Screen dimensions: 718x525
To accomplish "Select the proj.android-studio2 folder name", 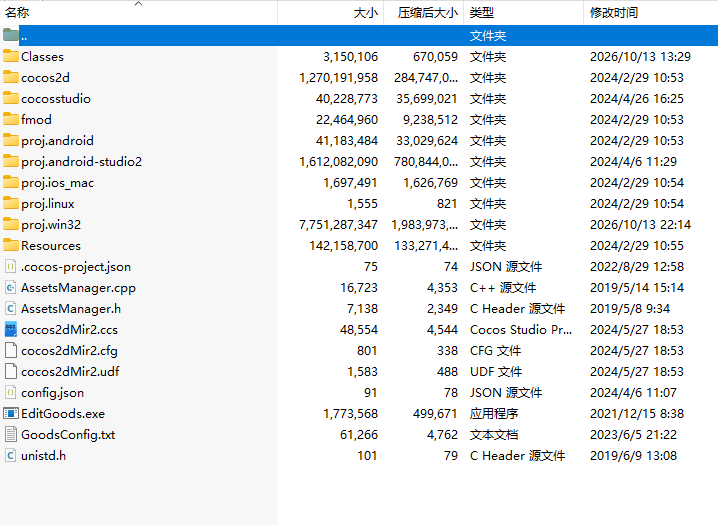I will pos(82,162).
